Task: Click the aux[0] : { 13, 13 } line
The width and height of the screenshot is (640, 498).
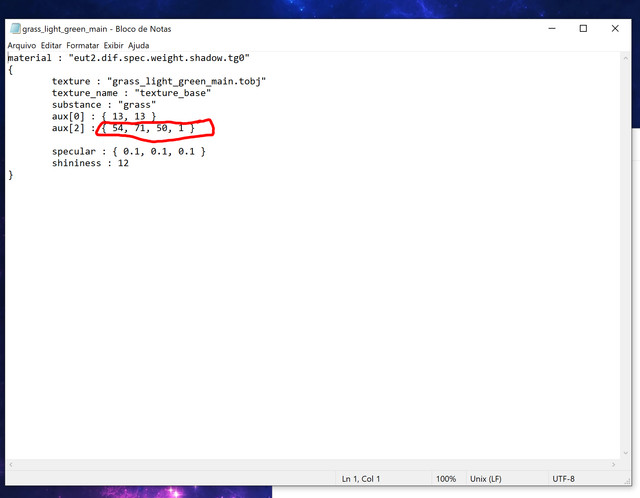Action: point(104,117)
